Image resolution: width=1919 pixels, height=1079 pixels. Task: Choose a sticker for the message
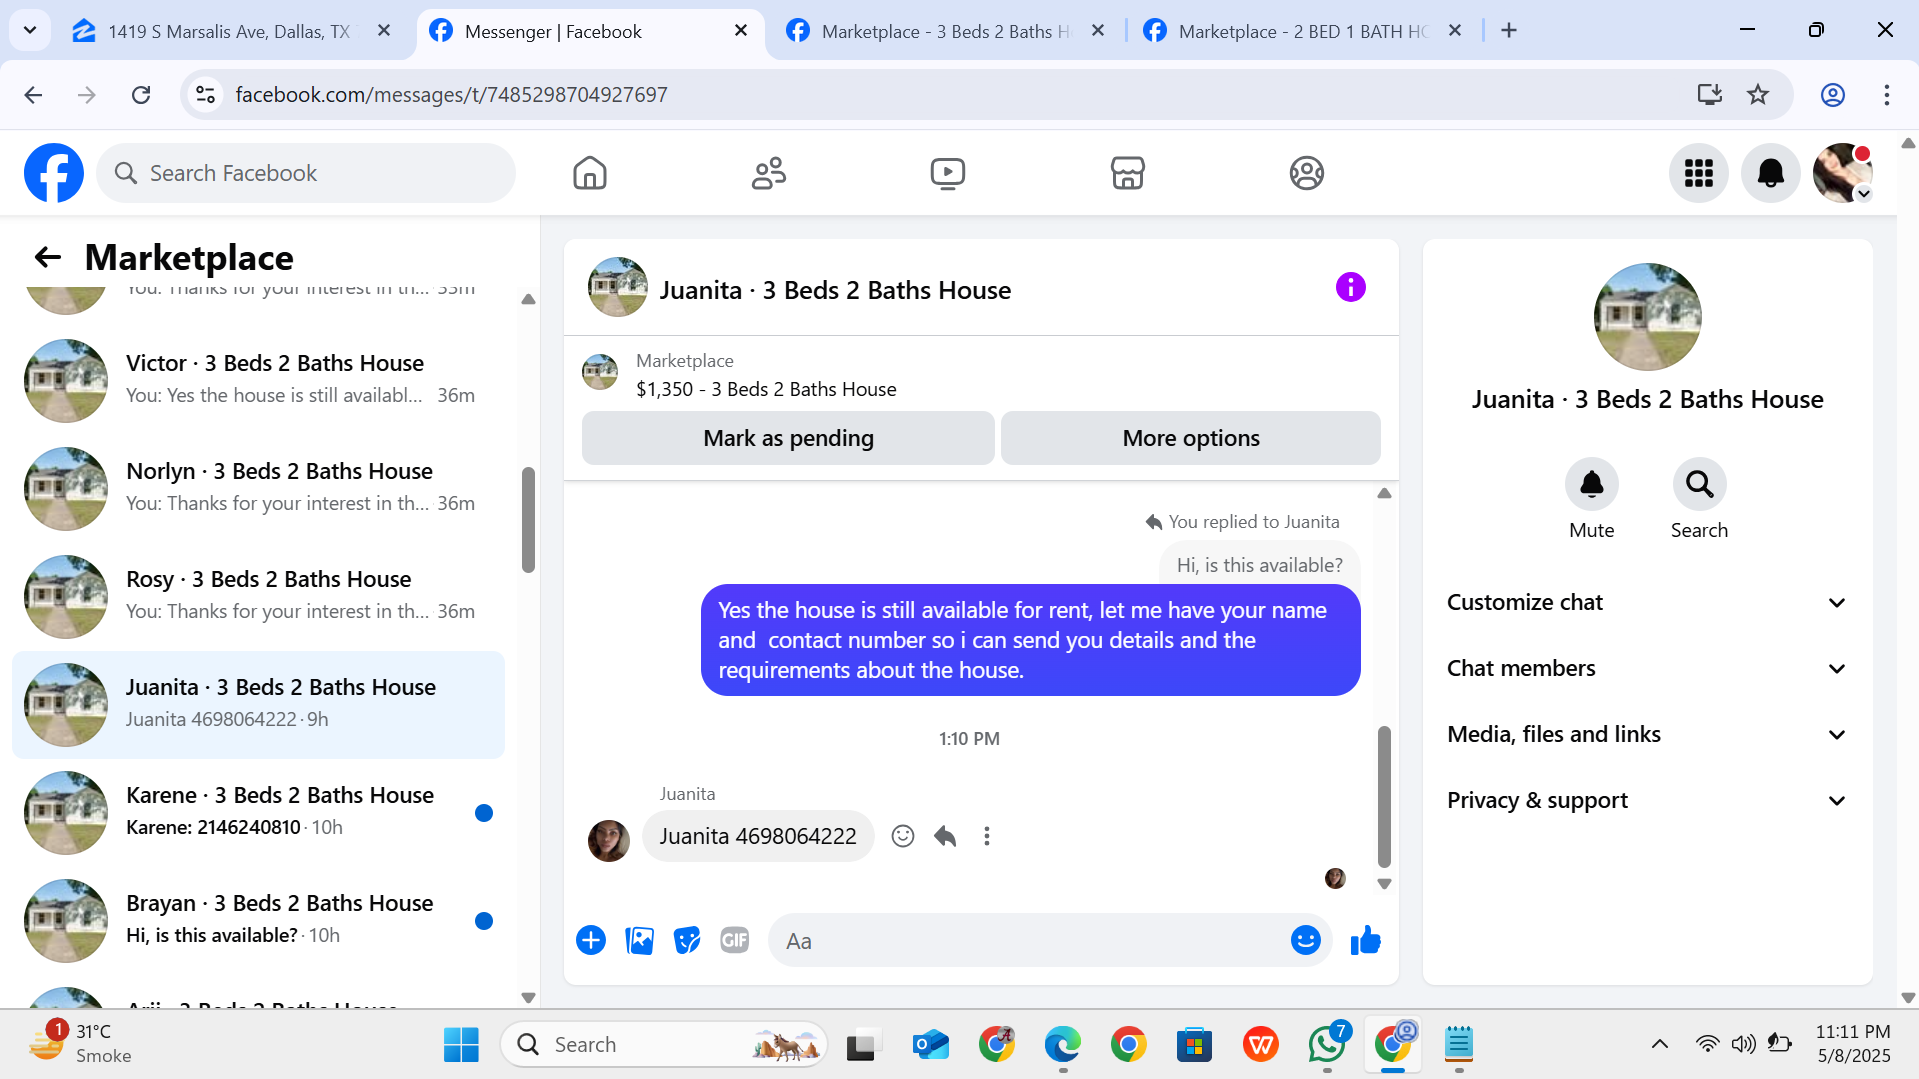(687, 940)
